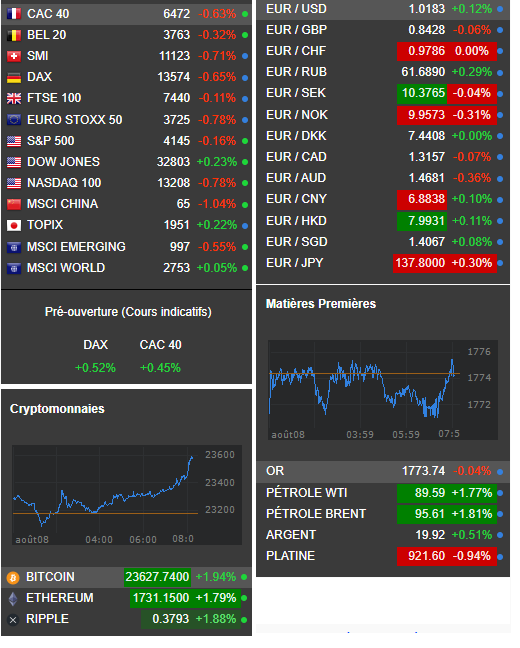This screenshot has width=520, height=648.
Task: Click the US flag icon beside S&P 500
Action: pos(14,141)
